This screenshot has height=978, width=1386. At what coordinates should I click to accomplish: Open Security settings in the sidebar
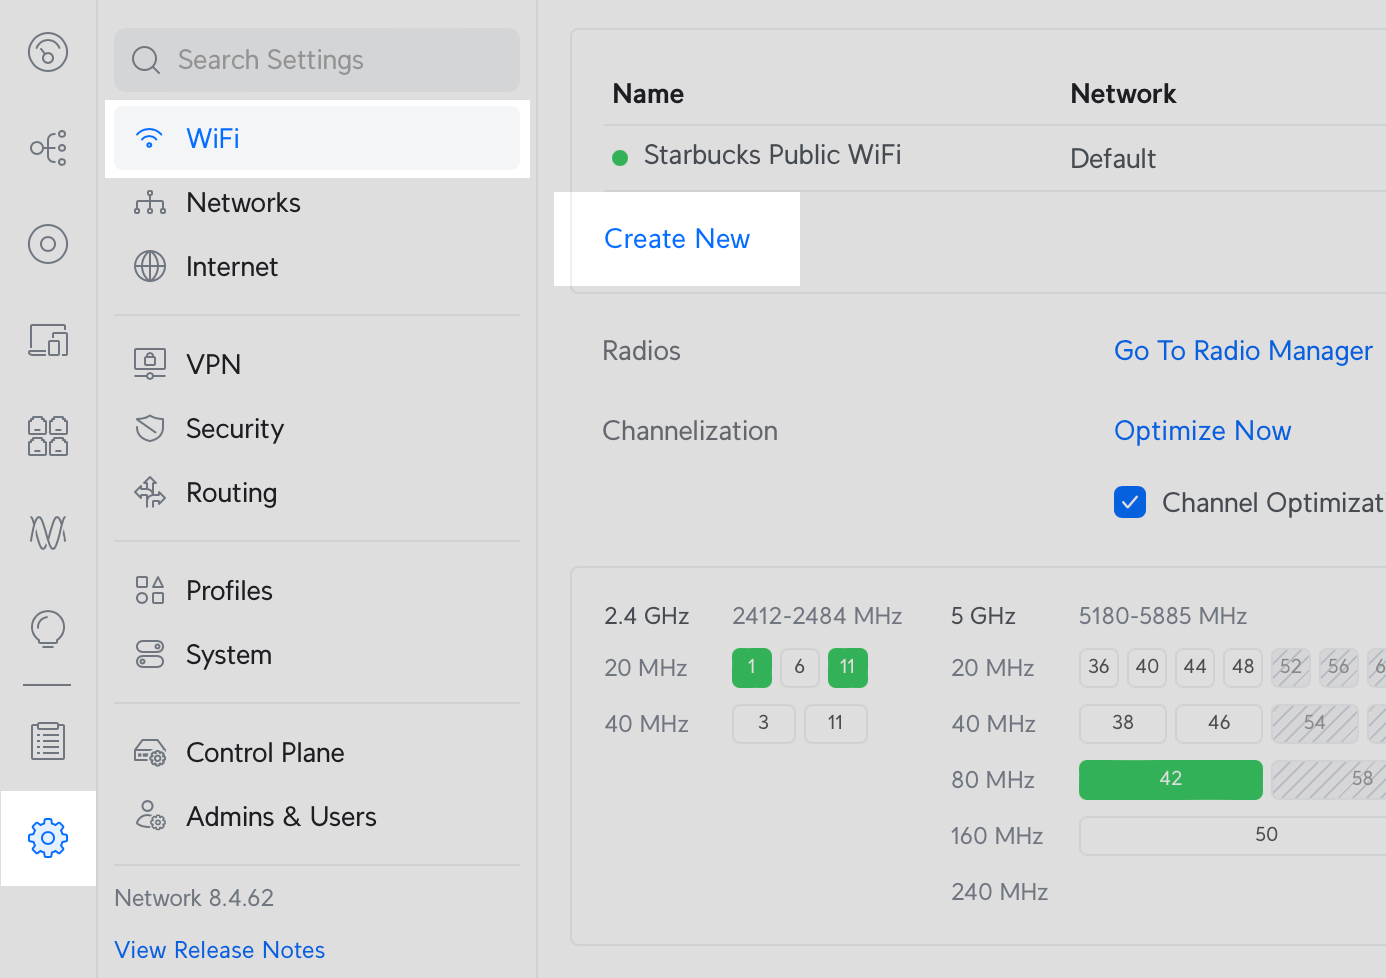pyautogui.click(x=235, y=429)
